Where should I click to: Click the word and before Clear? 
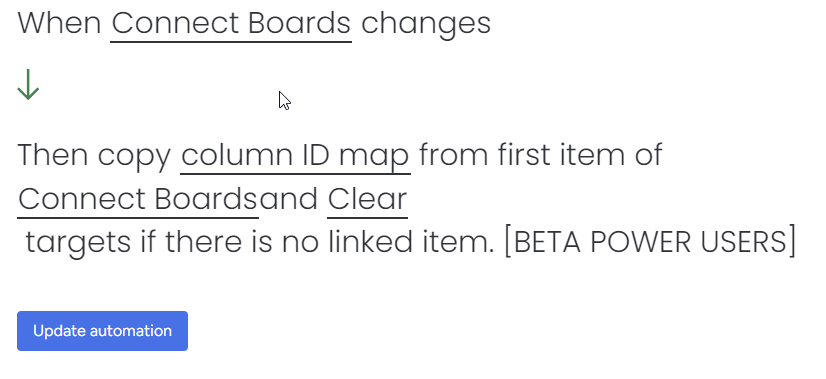(289, 199)
